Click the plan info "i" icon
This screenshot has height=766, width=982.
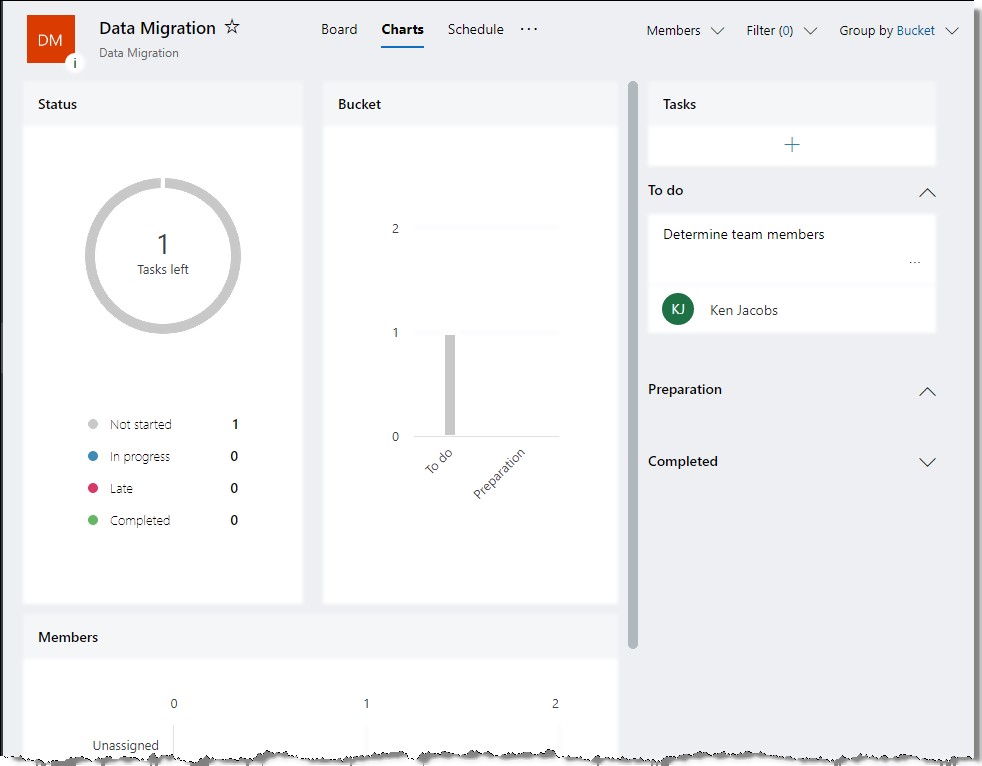[x=75, y=63]
